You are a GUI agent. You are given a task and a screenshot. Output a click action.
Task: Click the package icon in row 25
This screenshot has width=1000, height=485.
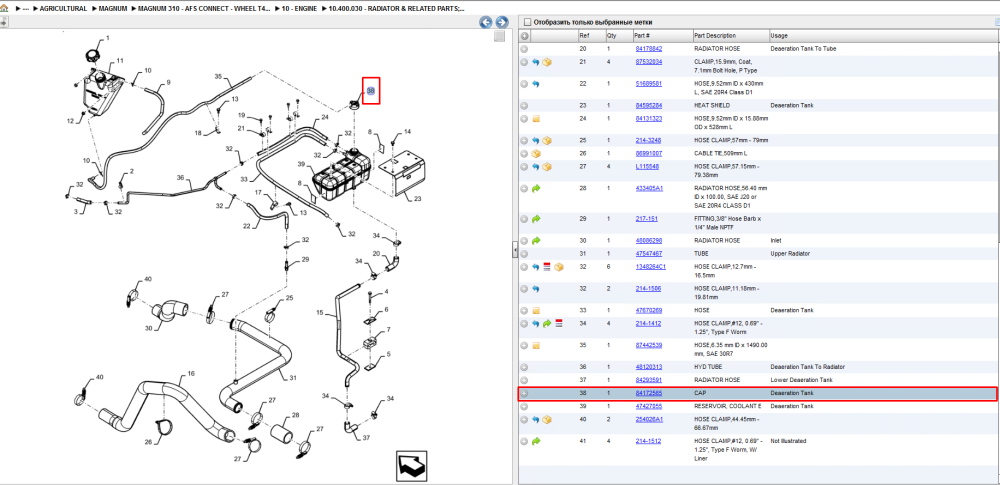[x=547, y=140]
